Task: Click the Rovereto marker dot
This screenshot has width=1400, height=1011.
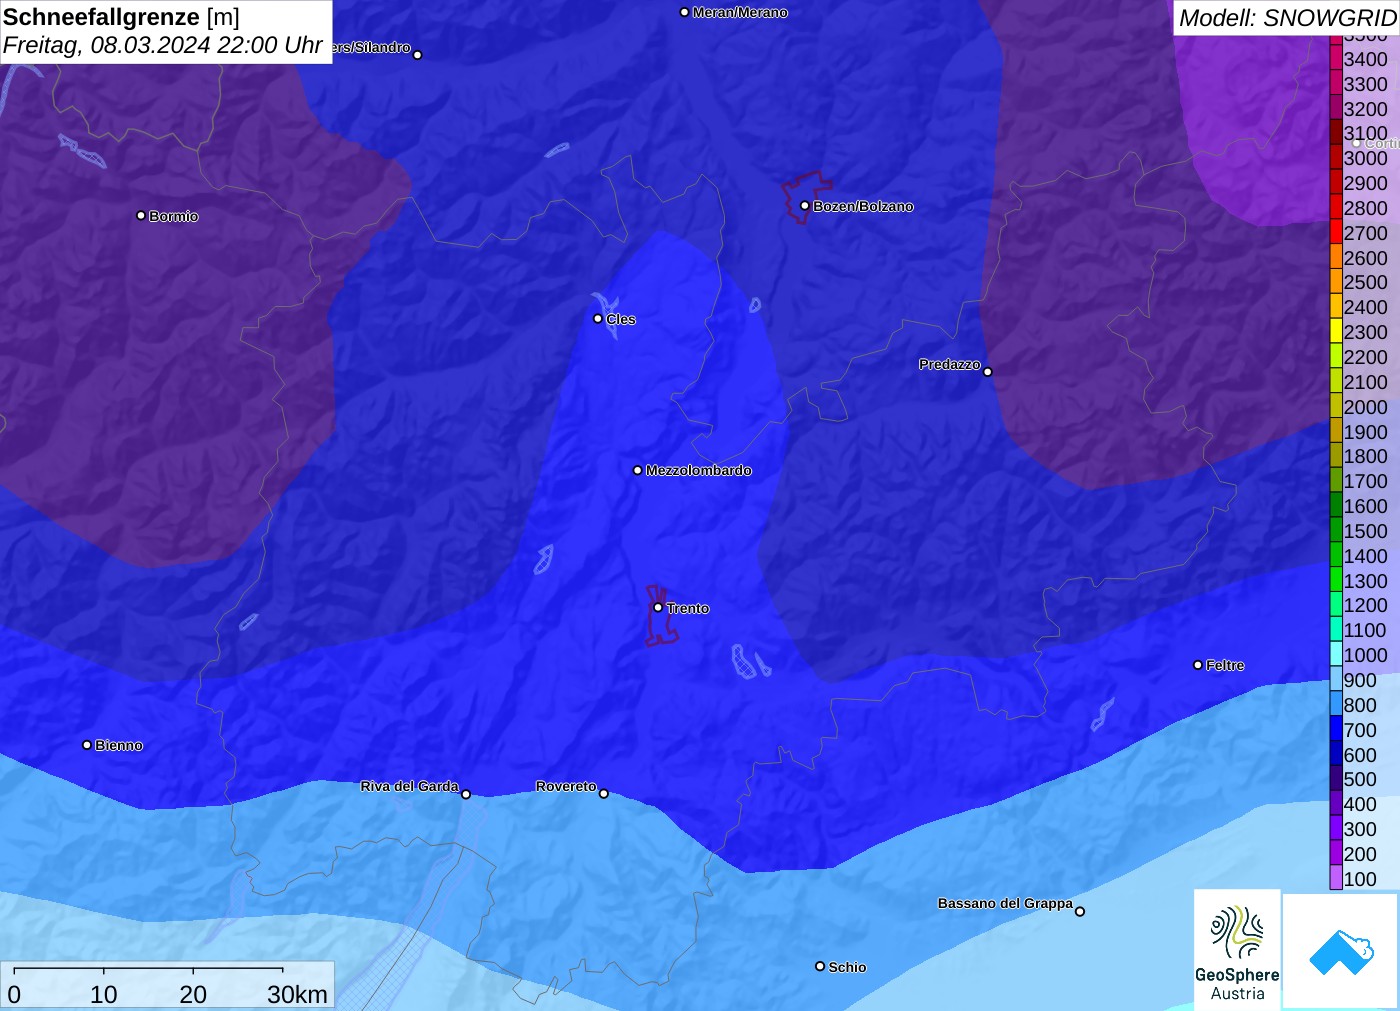Action: pyautogui.click(x=604, y=794)
